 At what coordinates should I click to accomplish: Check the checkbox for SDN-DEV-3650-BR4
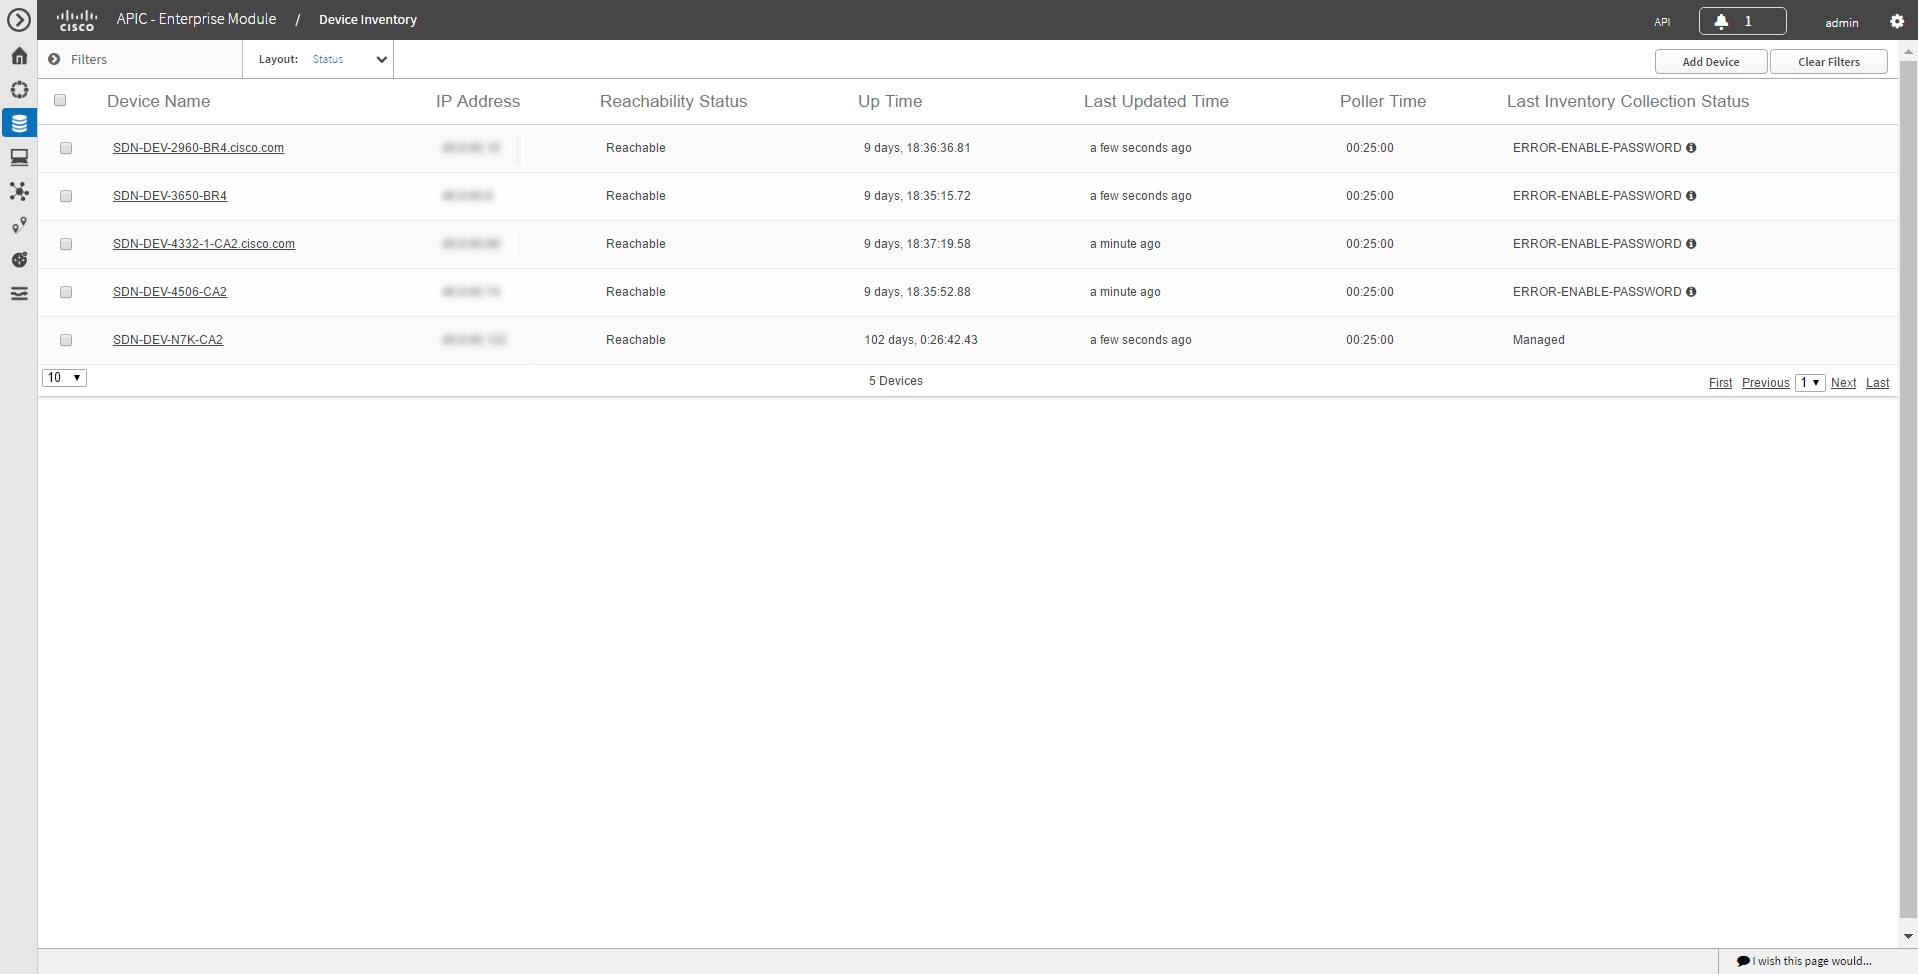[x=66, y=195]
